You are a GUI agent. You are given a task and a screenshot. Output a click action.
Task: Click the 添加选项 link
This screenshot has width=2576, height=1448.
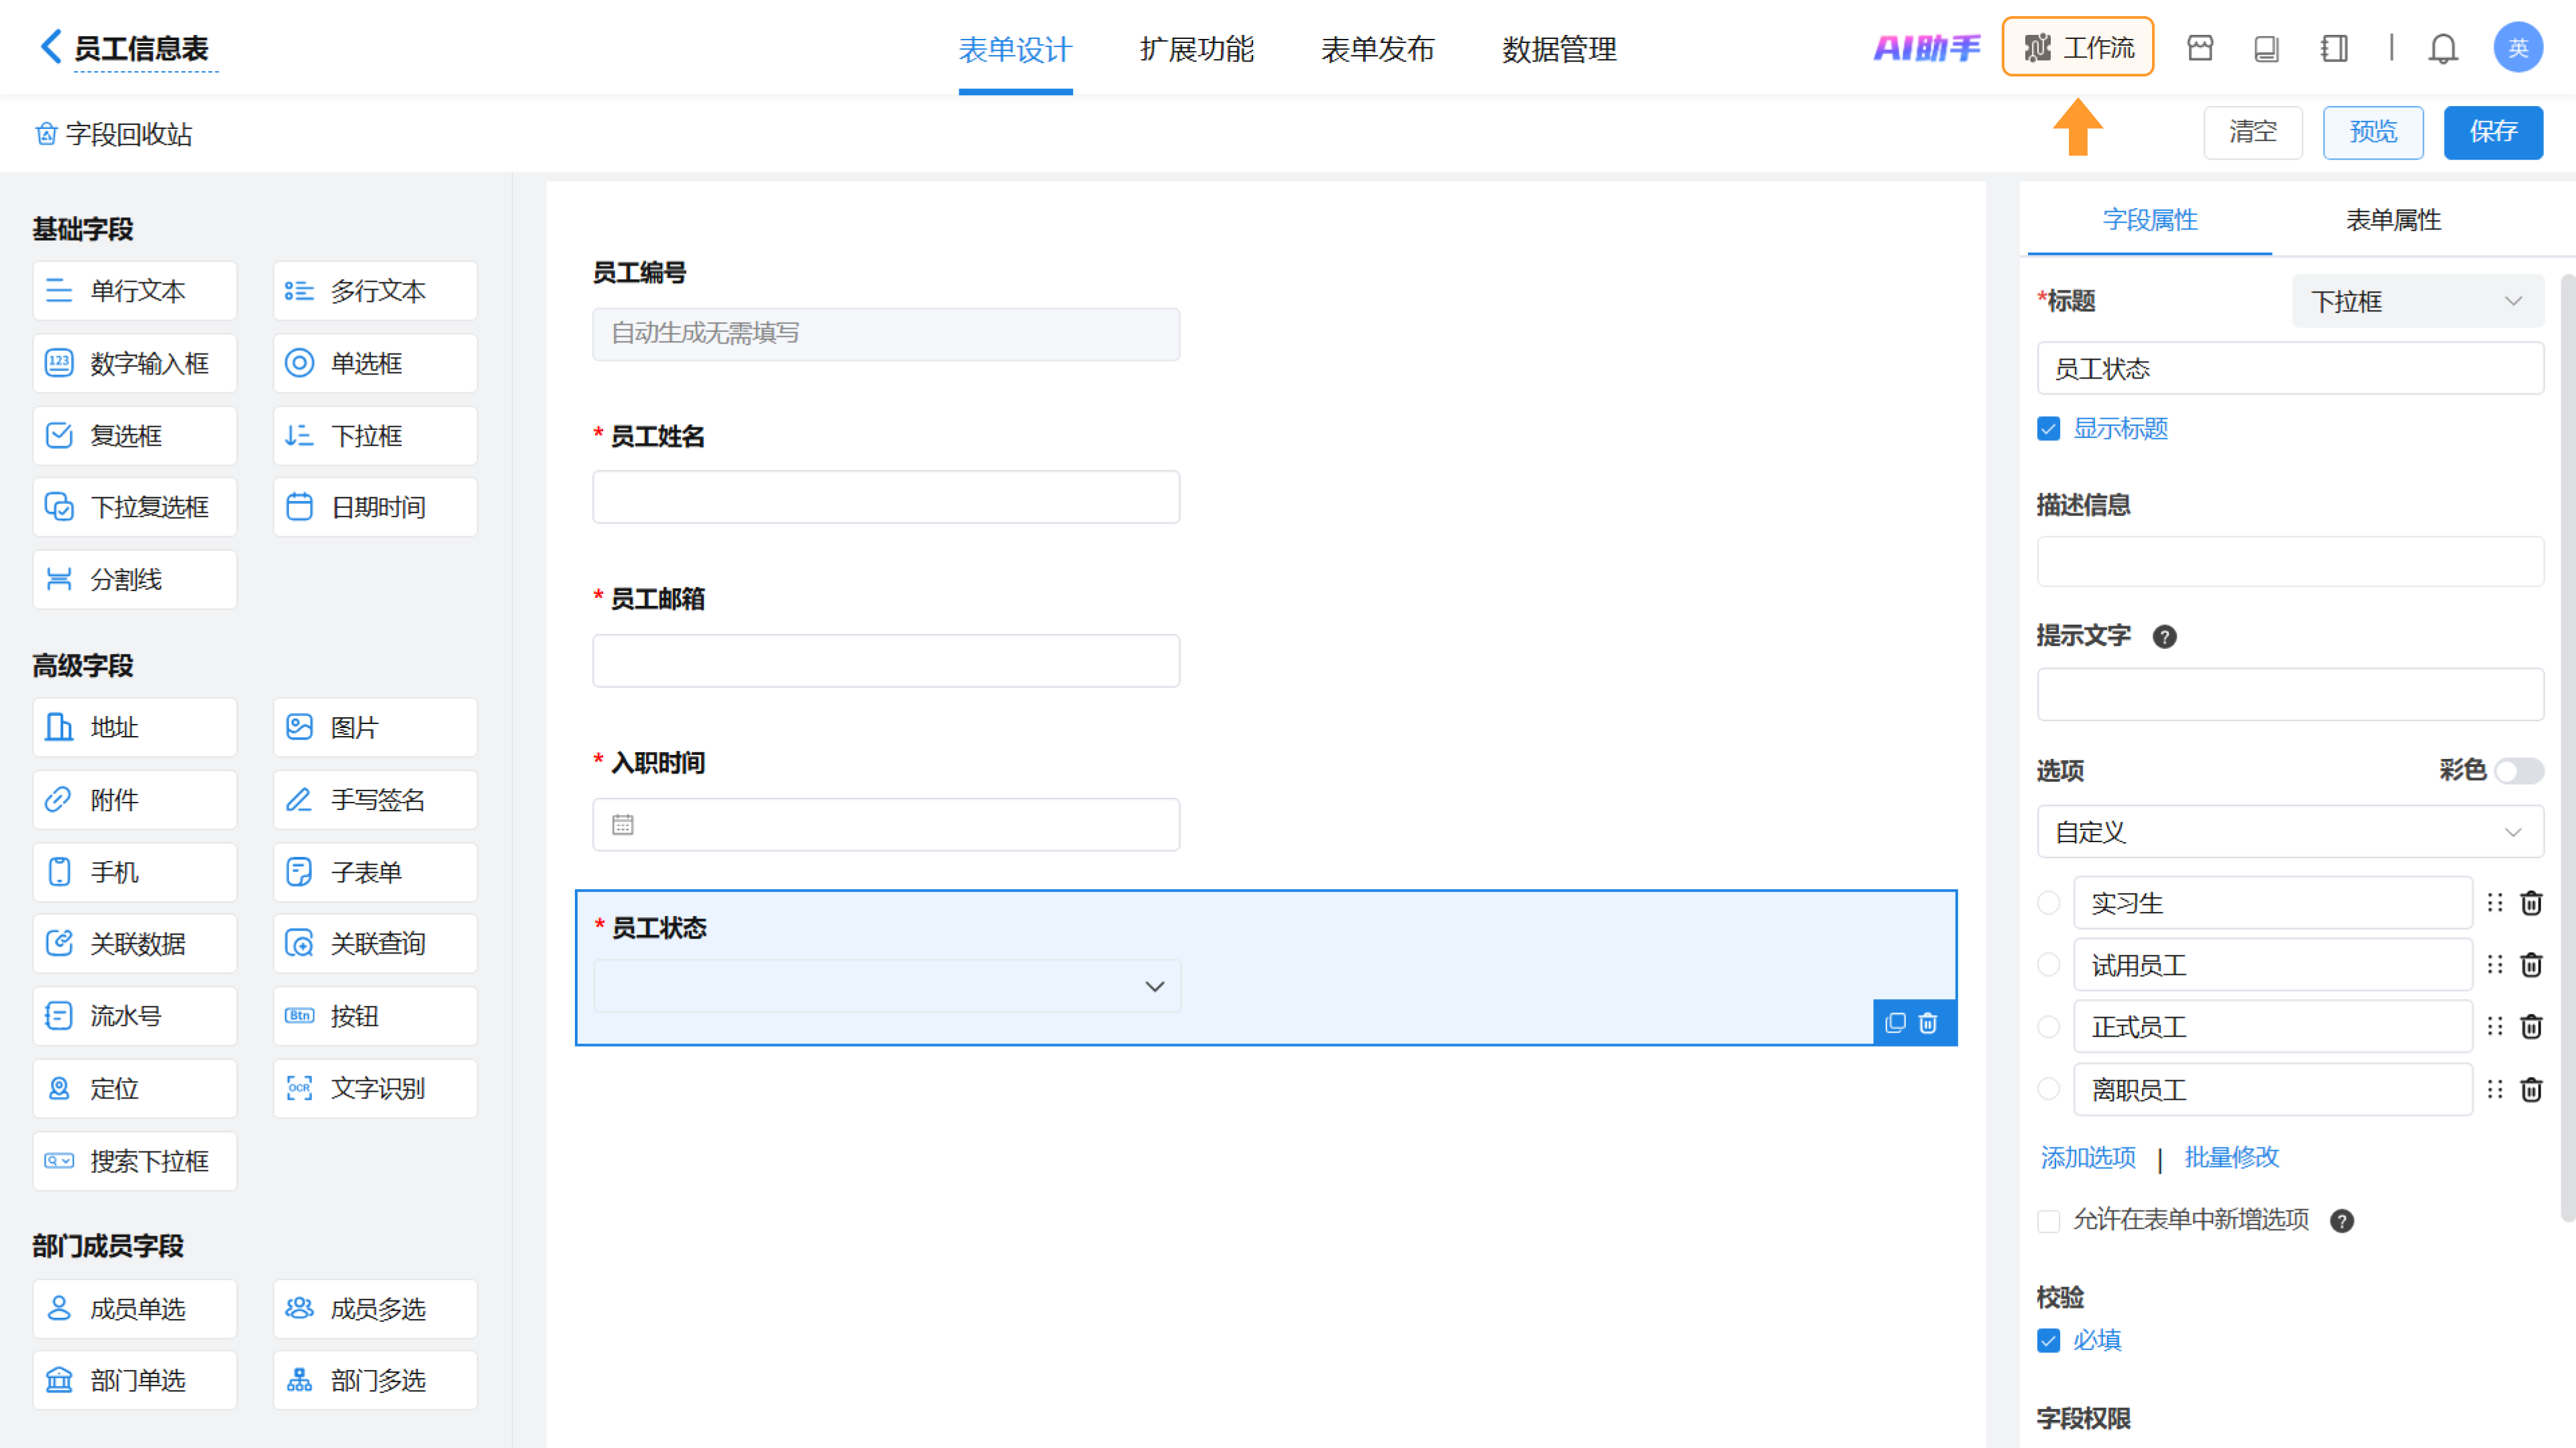2088,1158
